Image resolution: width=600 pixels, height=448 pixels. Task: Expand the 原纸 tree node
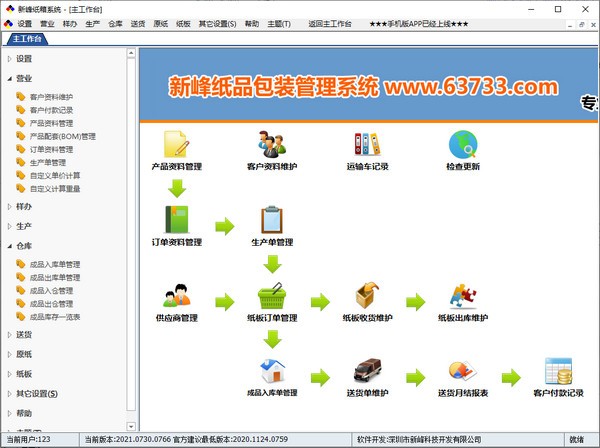tap(10, 355)
